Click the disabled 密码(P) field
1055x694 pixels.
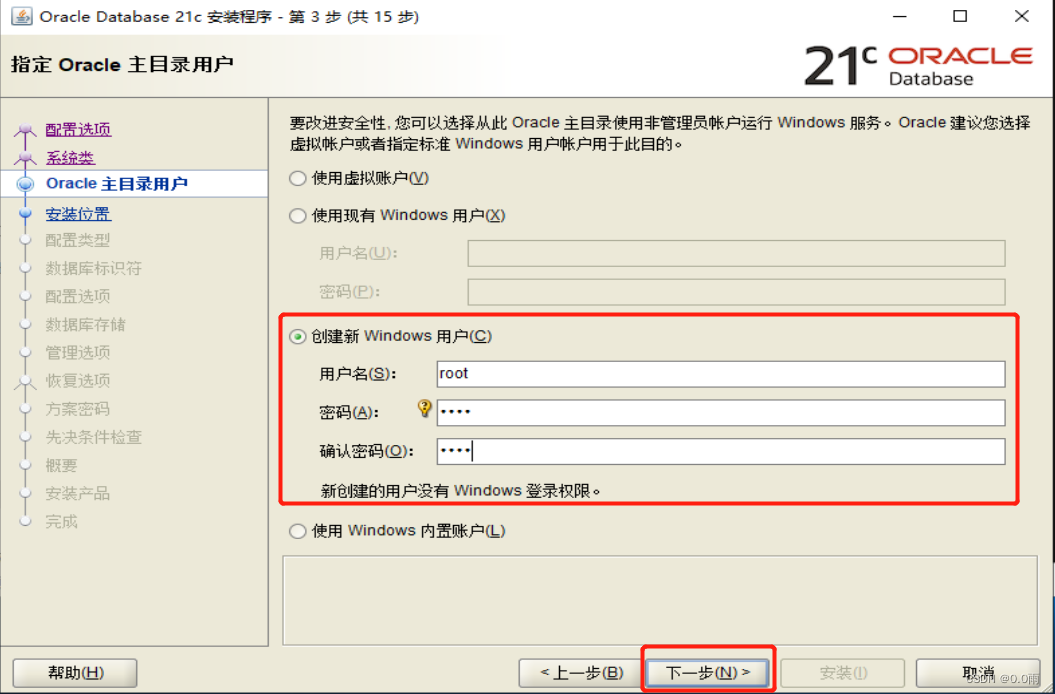736,292
